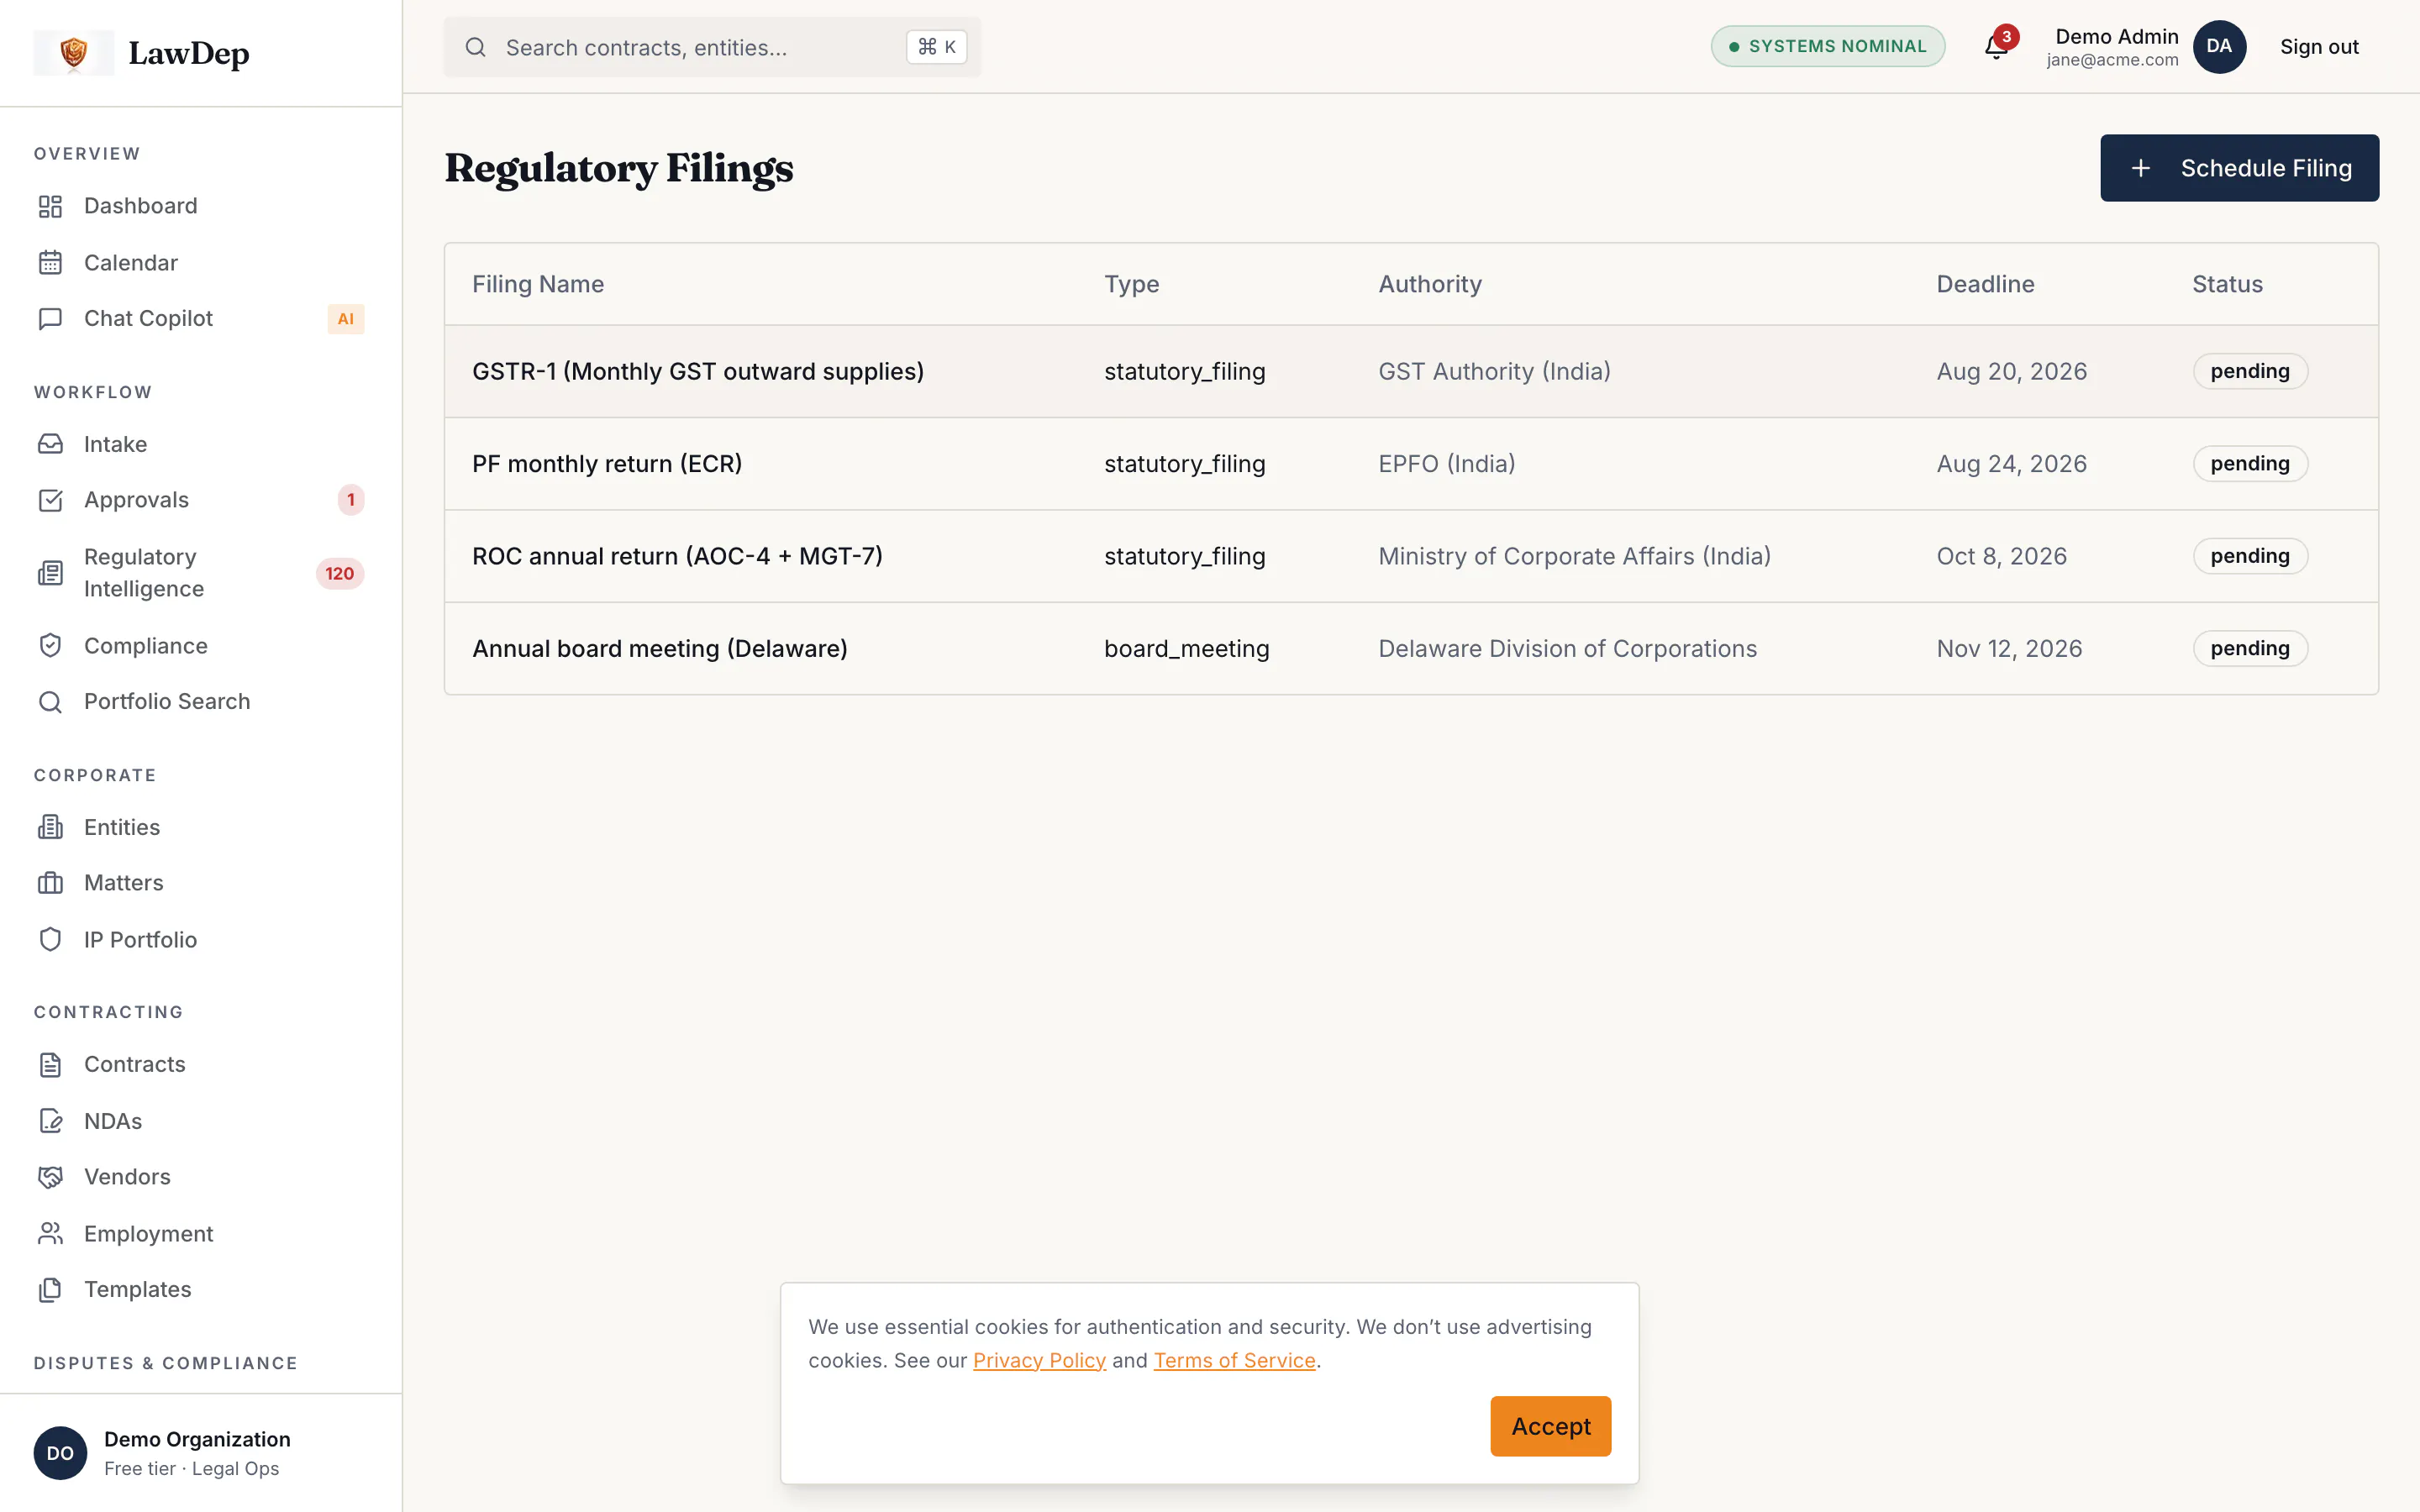Image resolution: width=2420 pixels, height=1512 pixels.
Task: Navigate to Contracts
Action: coord(200,1065)
